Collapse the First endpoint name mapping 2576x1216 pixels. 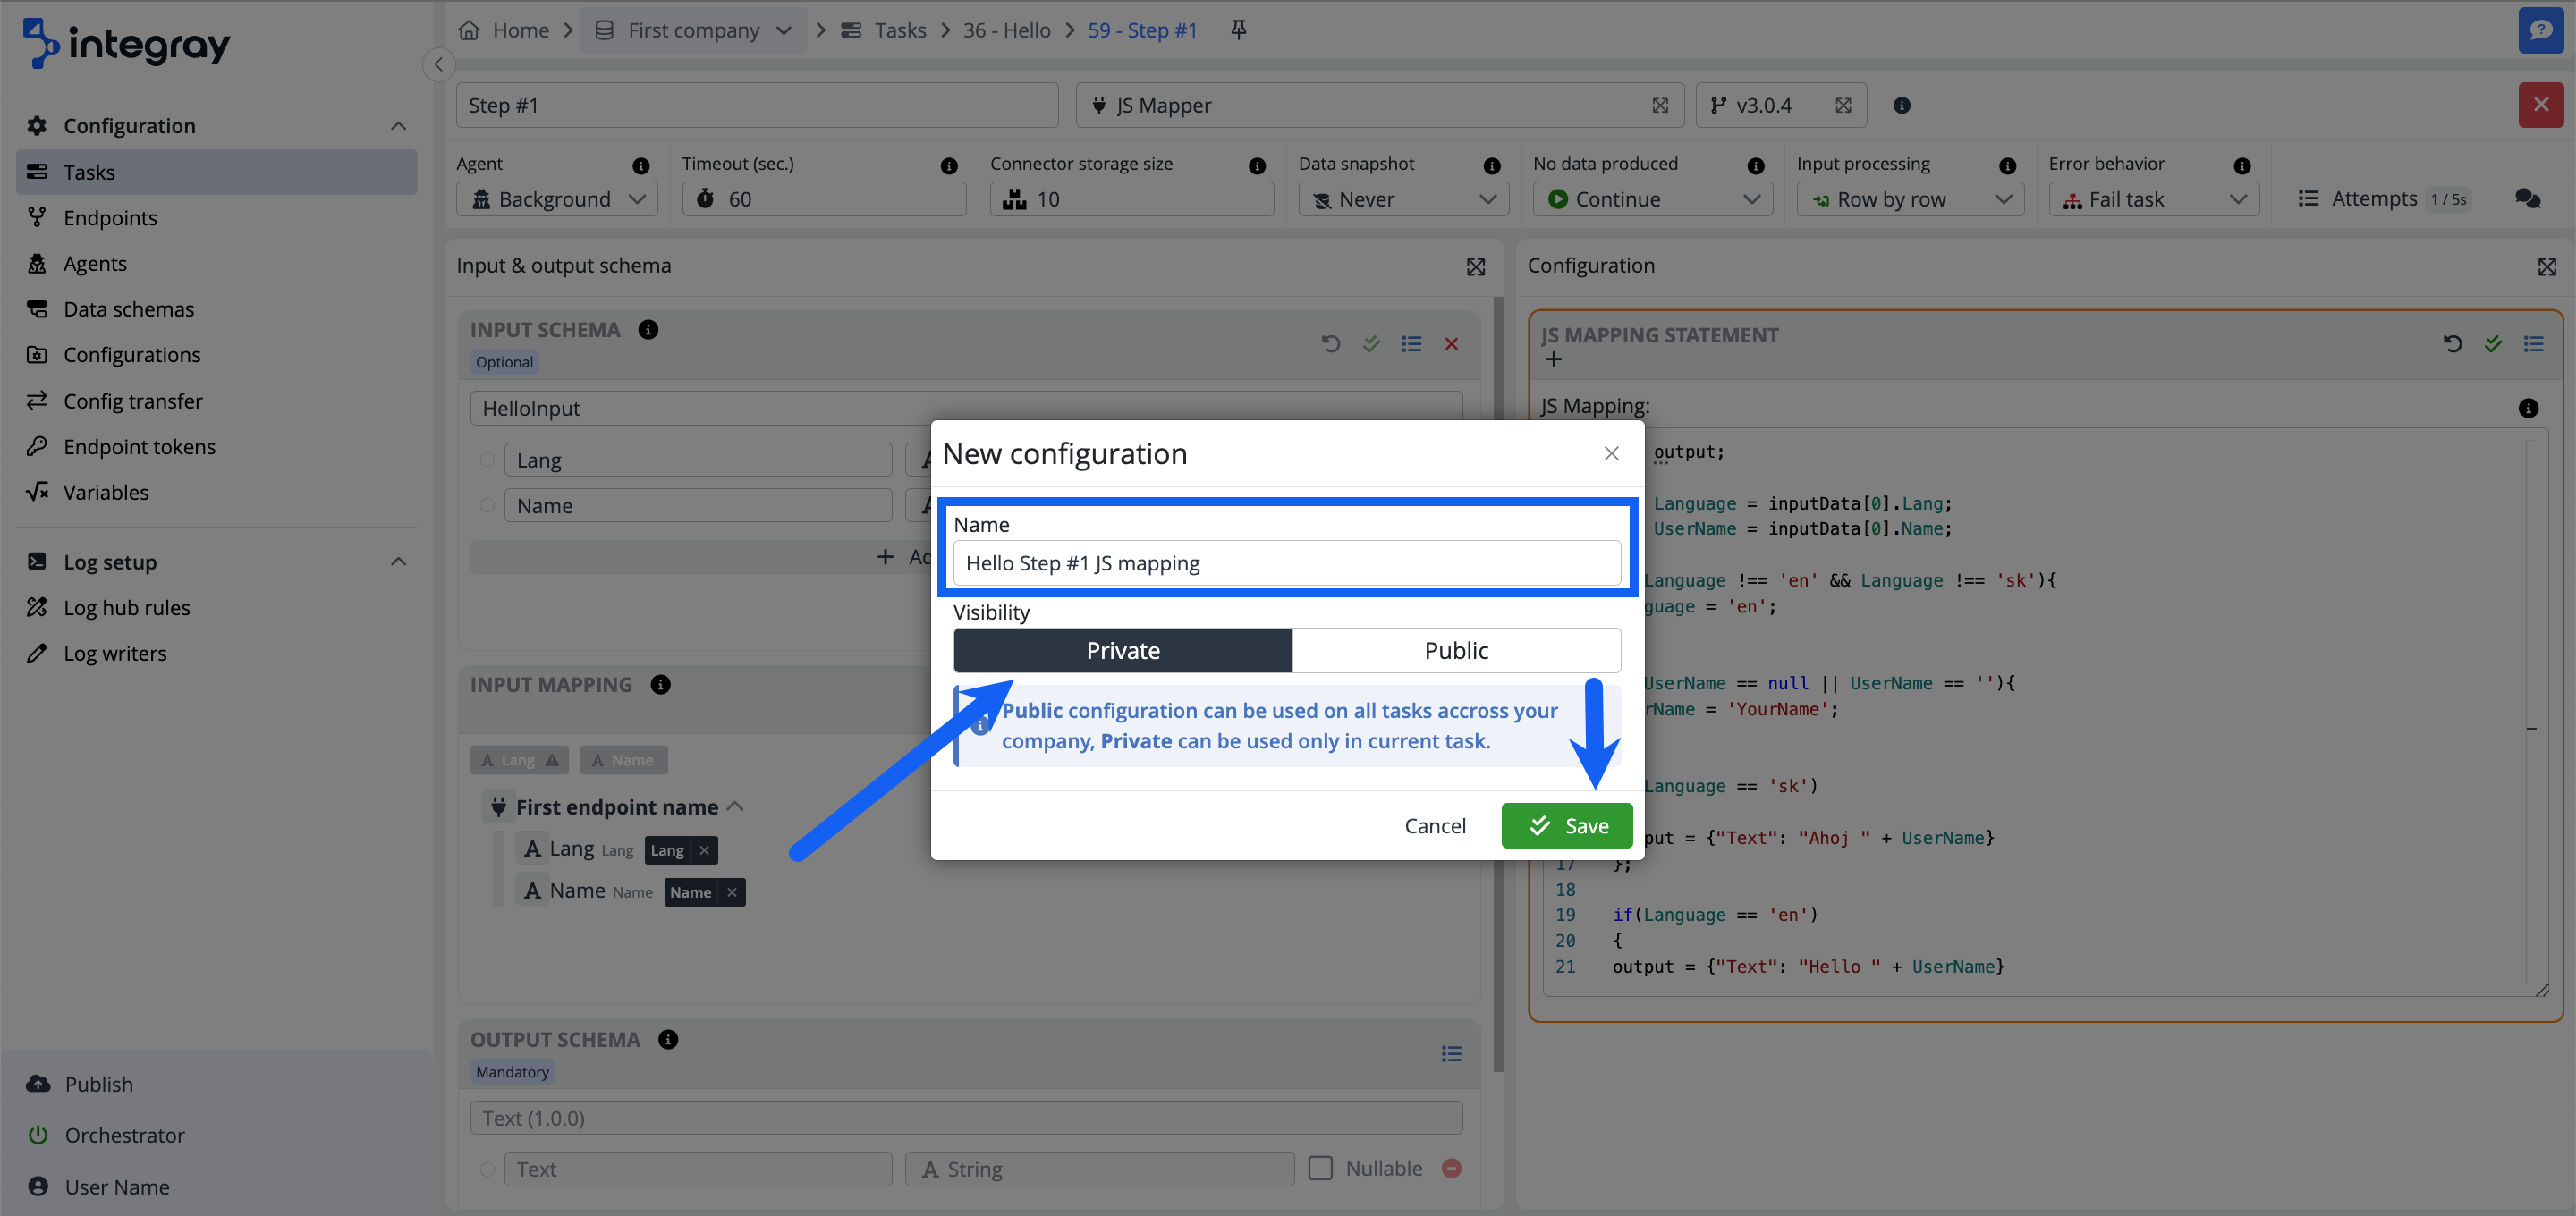click(x=737, y=806)
